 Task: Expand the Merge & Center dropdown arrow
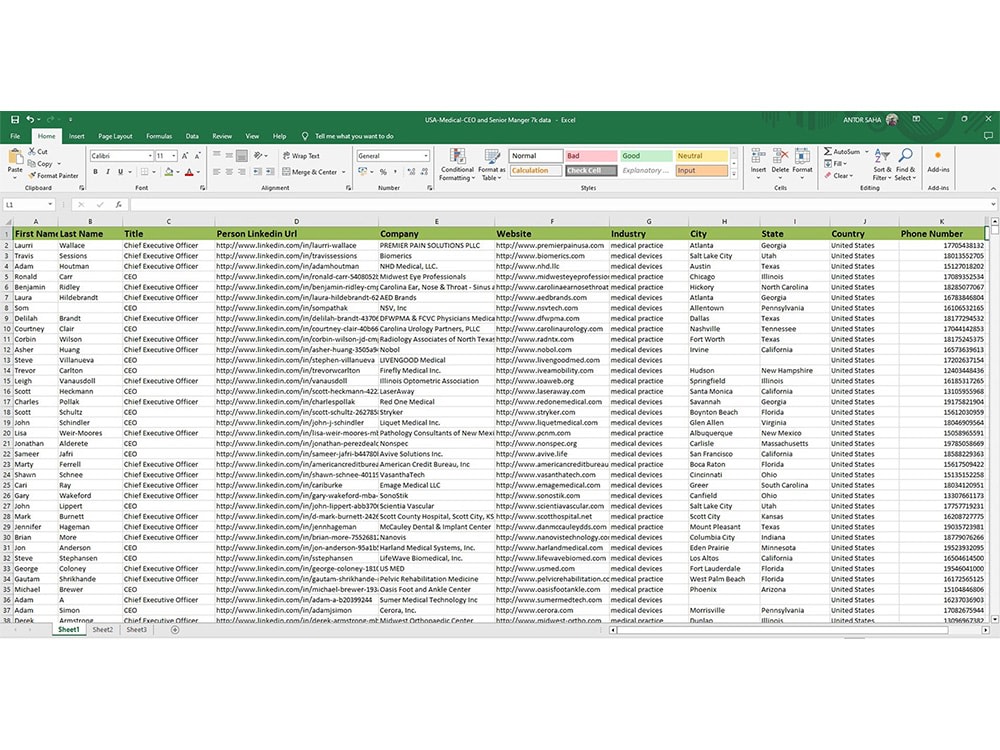pyautogui.click(x=343, y=172)
